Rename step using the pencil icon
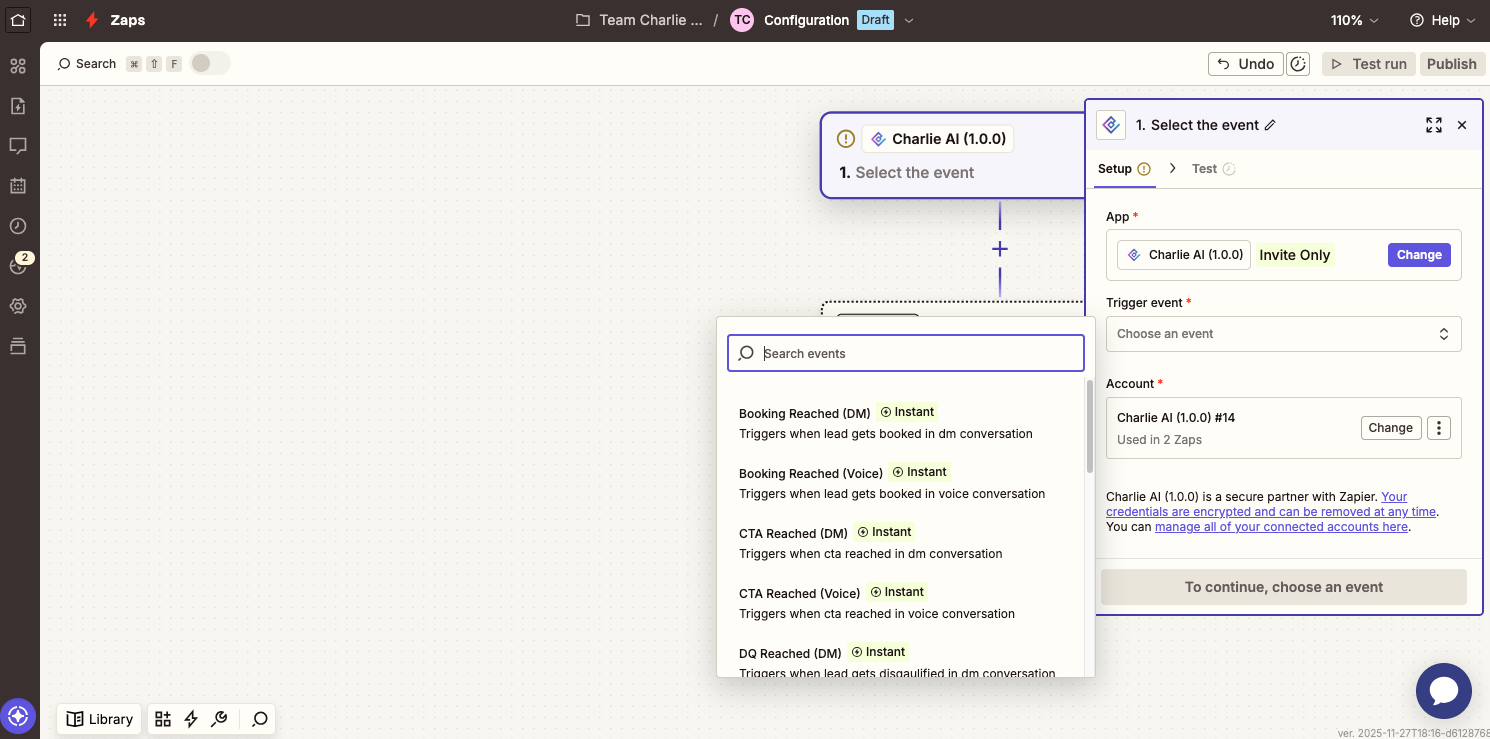This screenshot has width=1490, height=739. 1270,125
